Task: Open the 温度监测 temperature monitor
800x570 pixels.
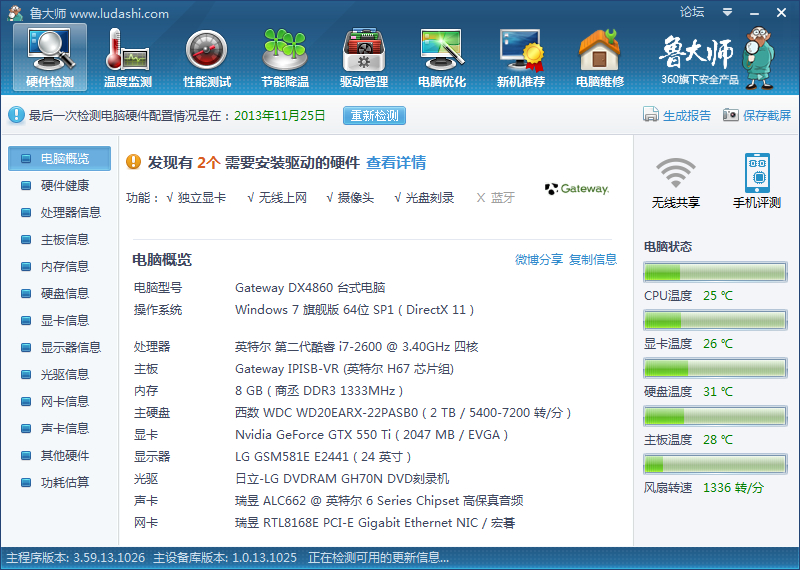Action: point(128,58)
